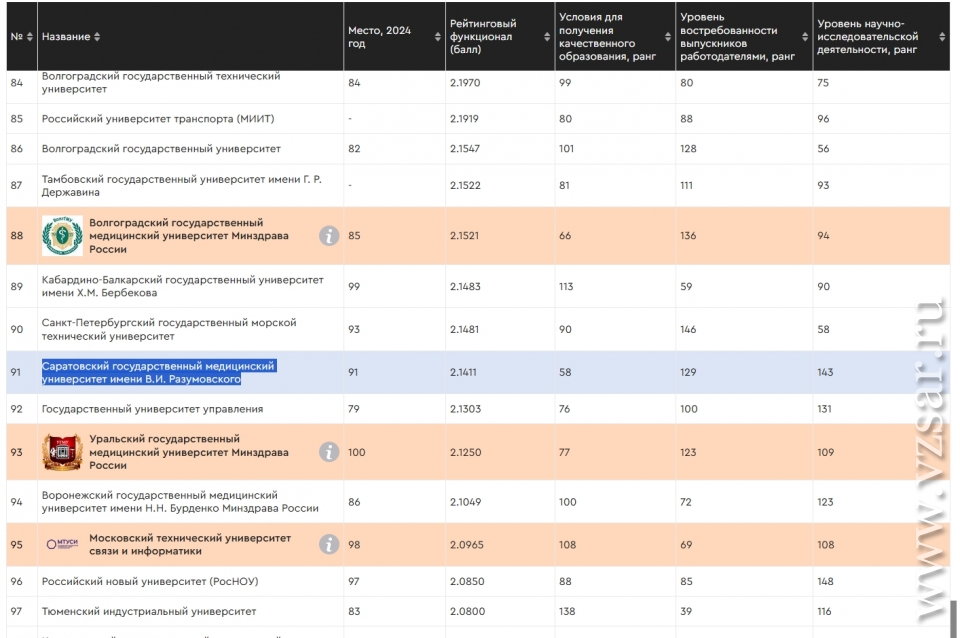
Task: Open Тюменский индустриальный университет
Action: pos(149,611)
